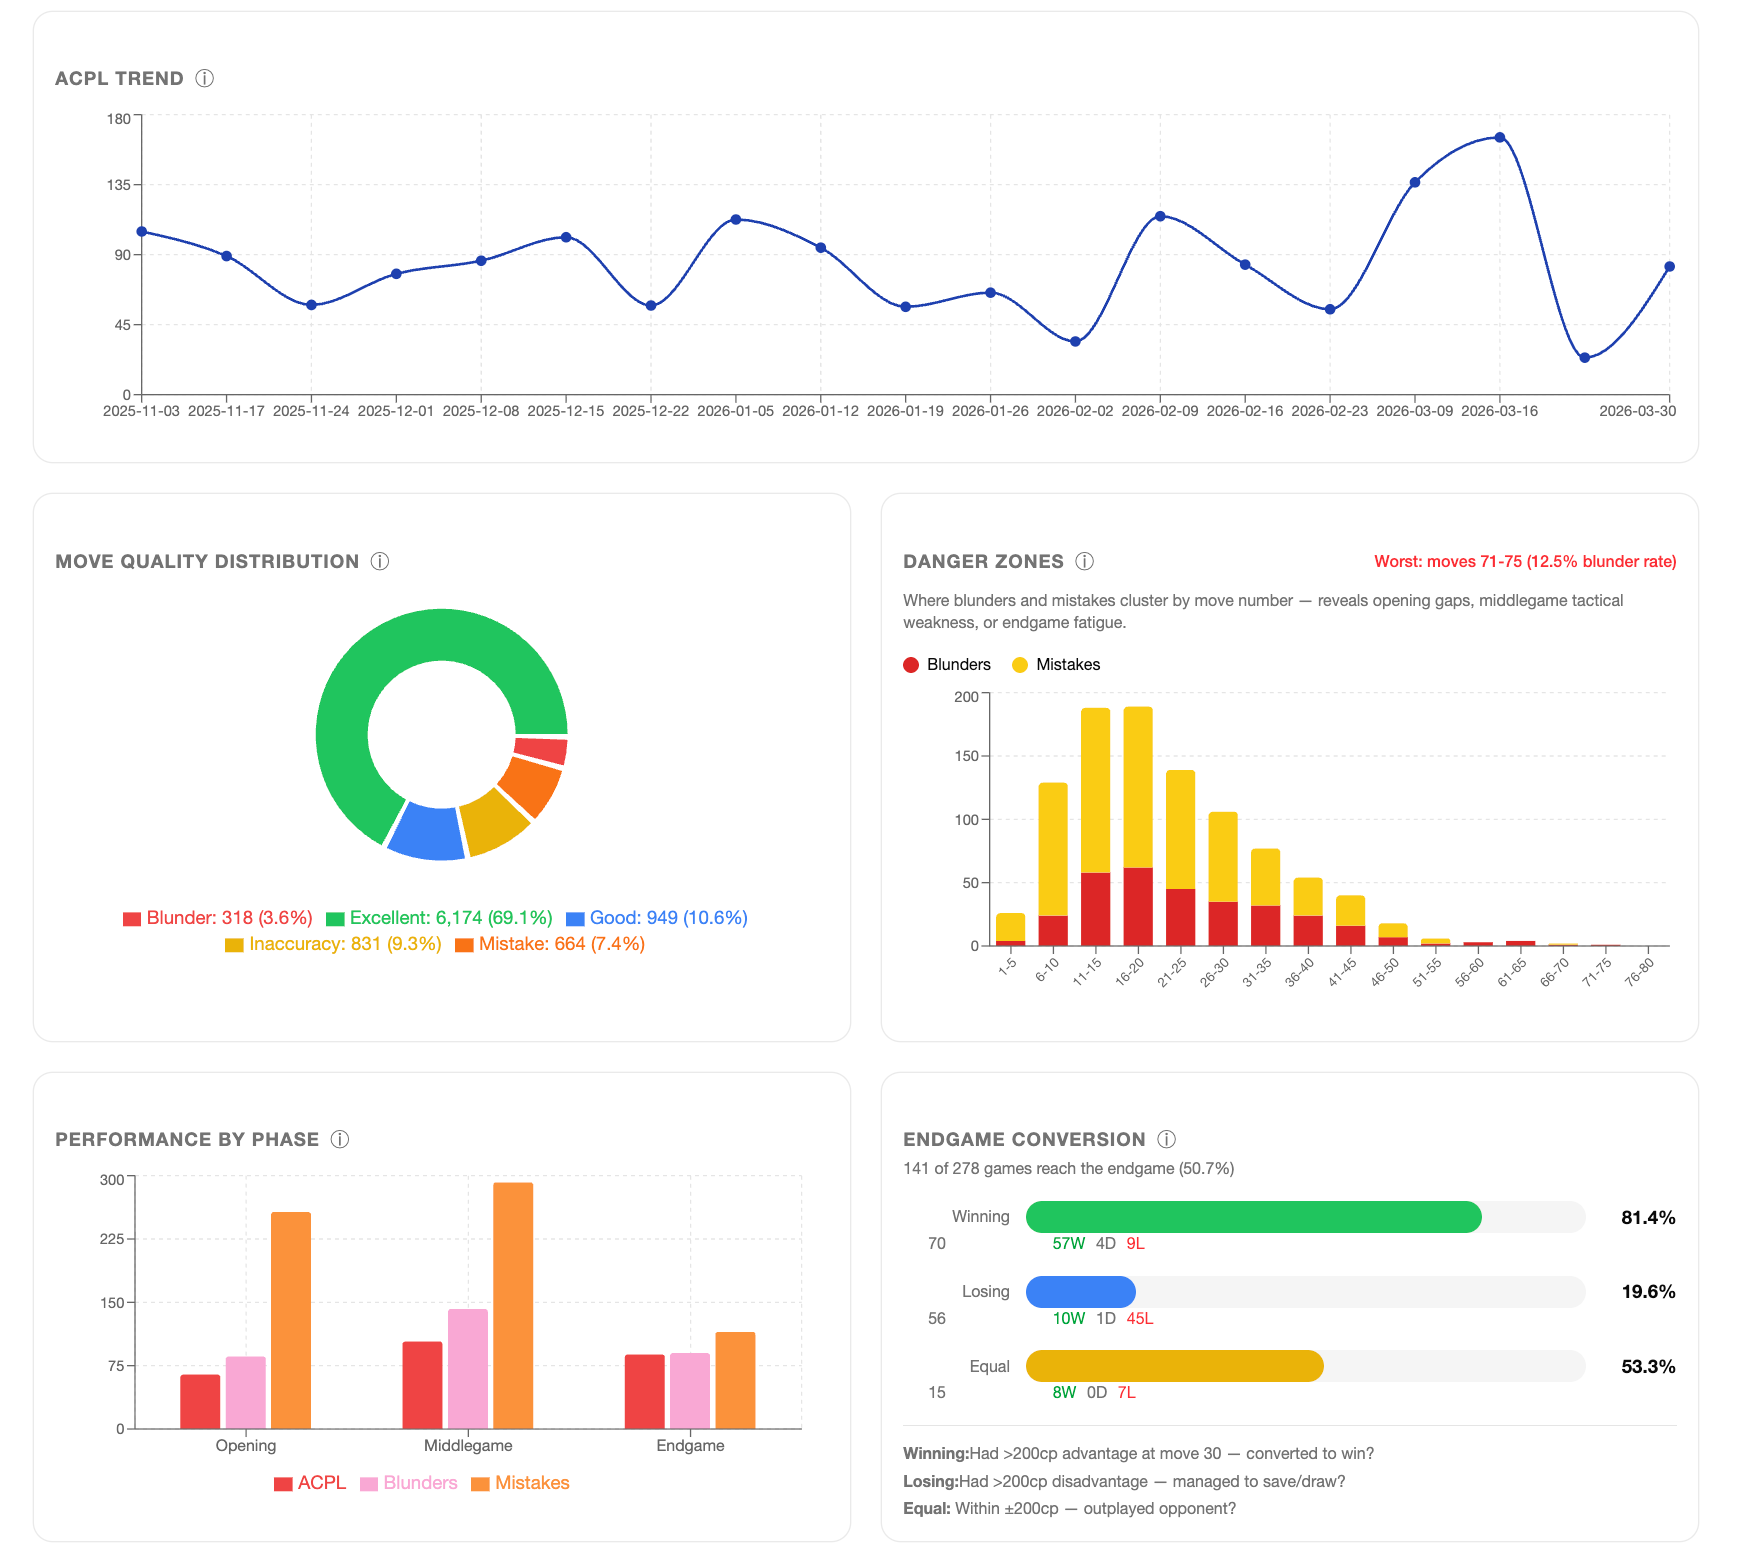Screen dimensions: 1762x1562
Task: Click the Excellent 6,174 (69.1%) legend entry
Action: [x=439, y=918]
